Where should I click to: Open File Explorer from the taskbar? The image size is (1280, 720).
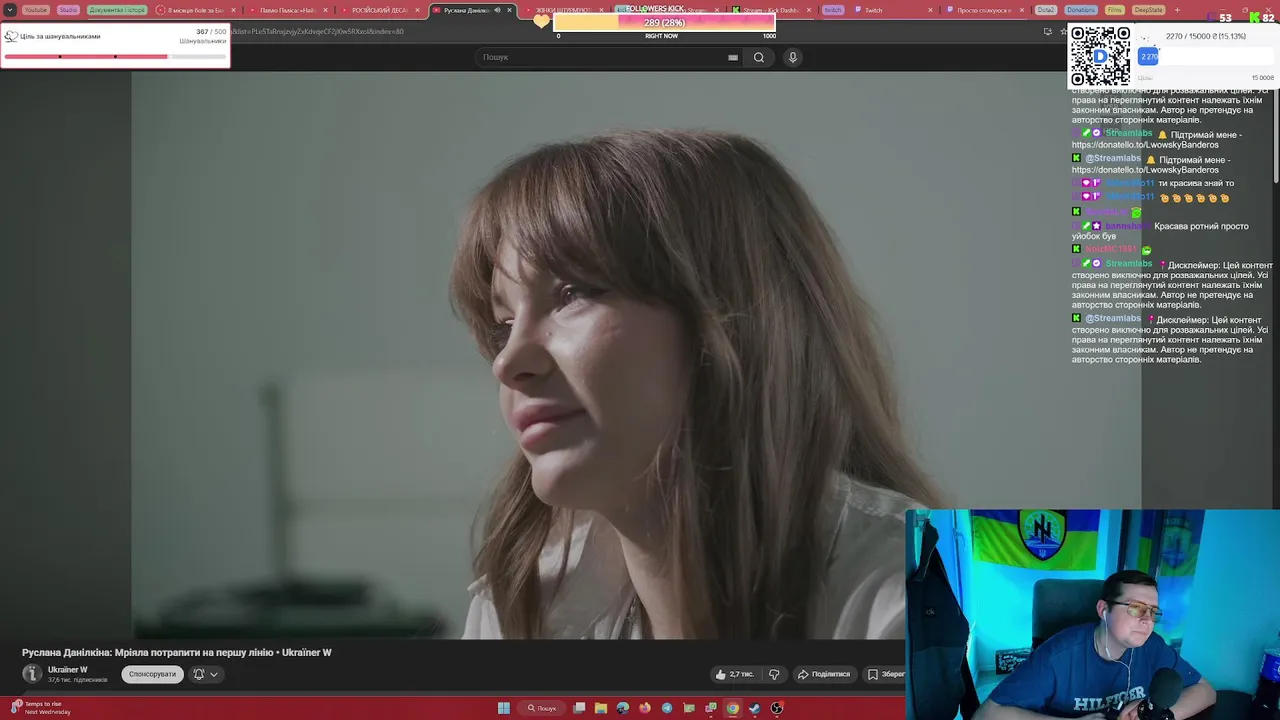tap(601, 708)
